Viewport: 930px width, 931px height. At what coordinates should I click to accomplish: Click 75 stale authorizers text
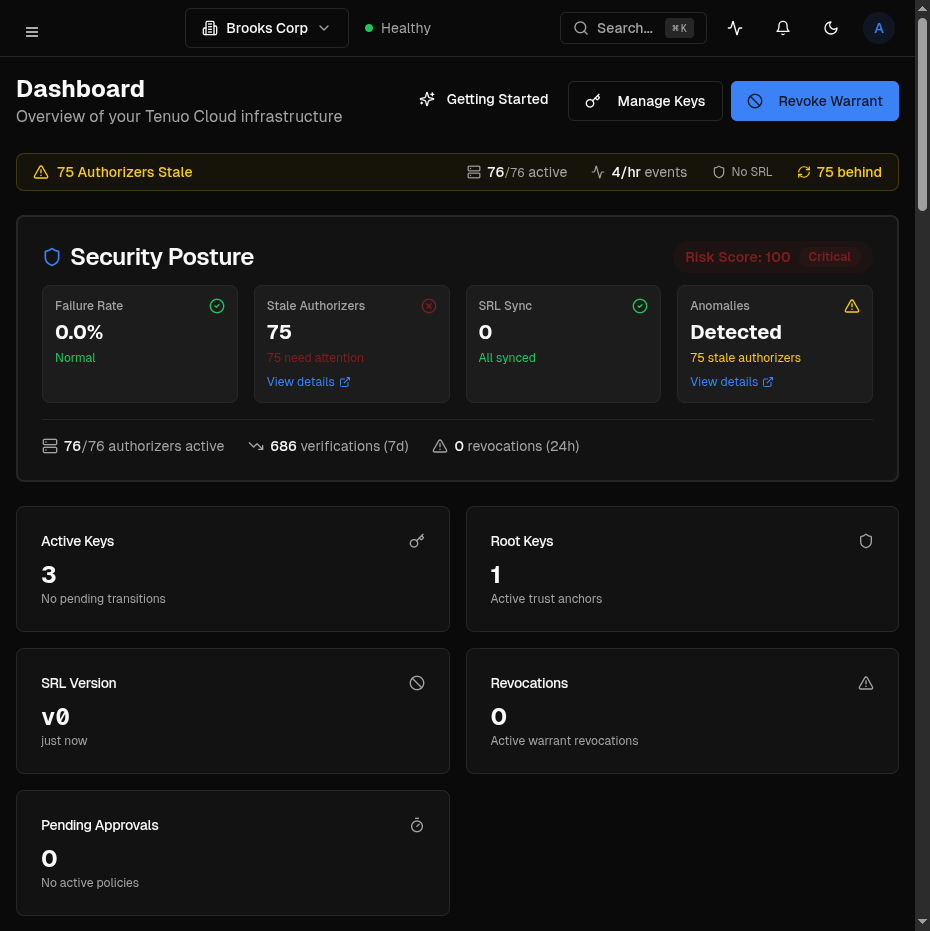[x=745, y=357]
